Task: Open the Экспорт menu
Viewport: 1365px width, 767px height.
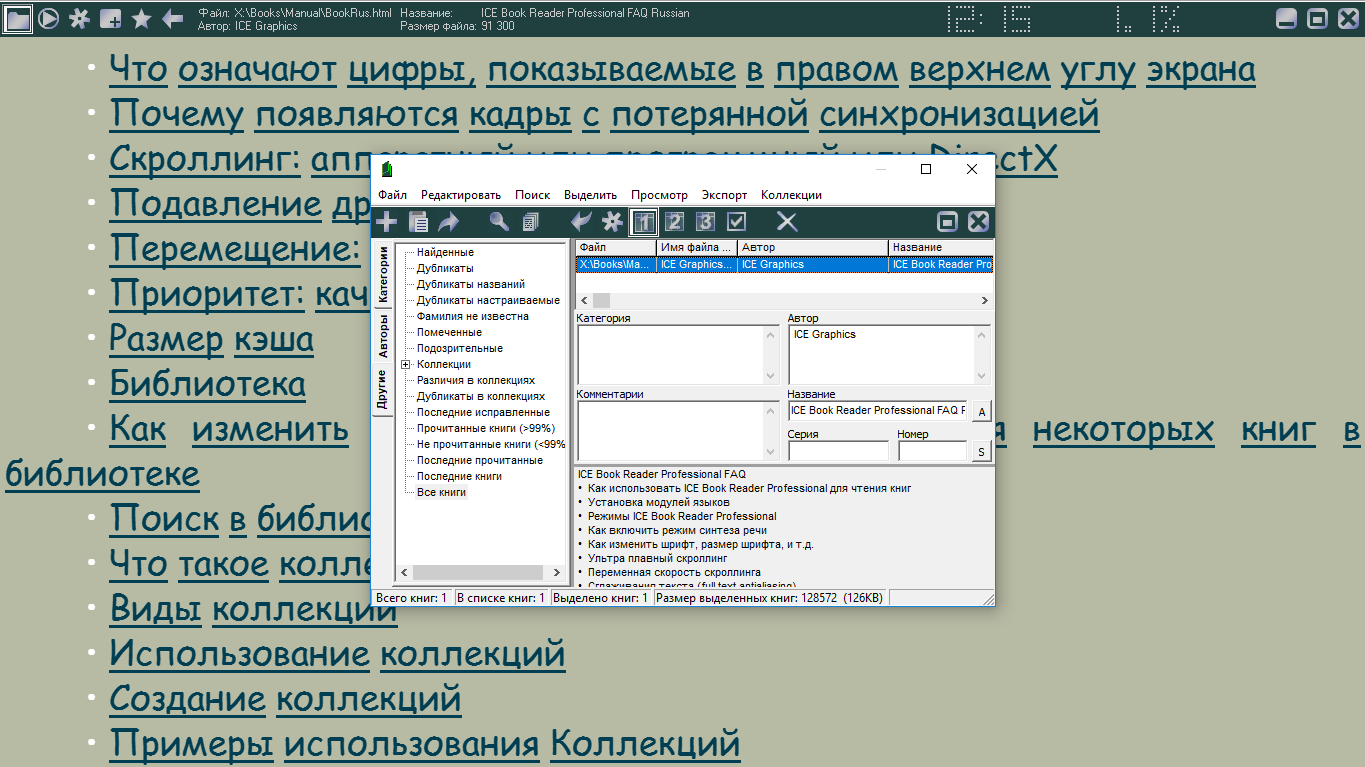Action: point(724,195)
